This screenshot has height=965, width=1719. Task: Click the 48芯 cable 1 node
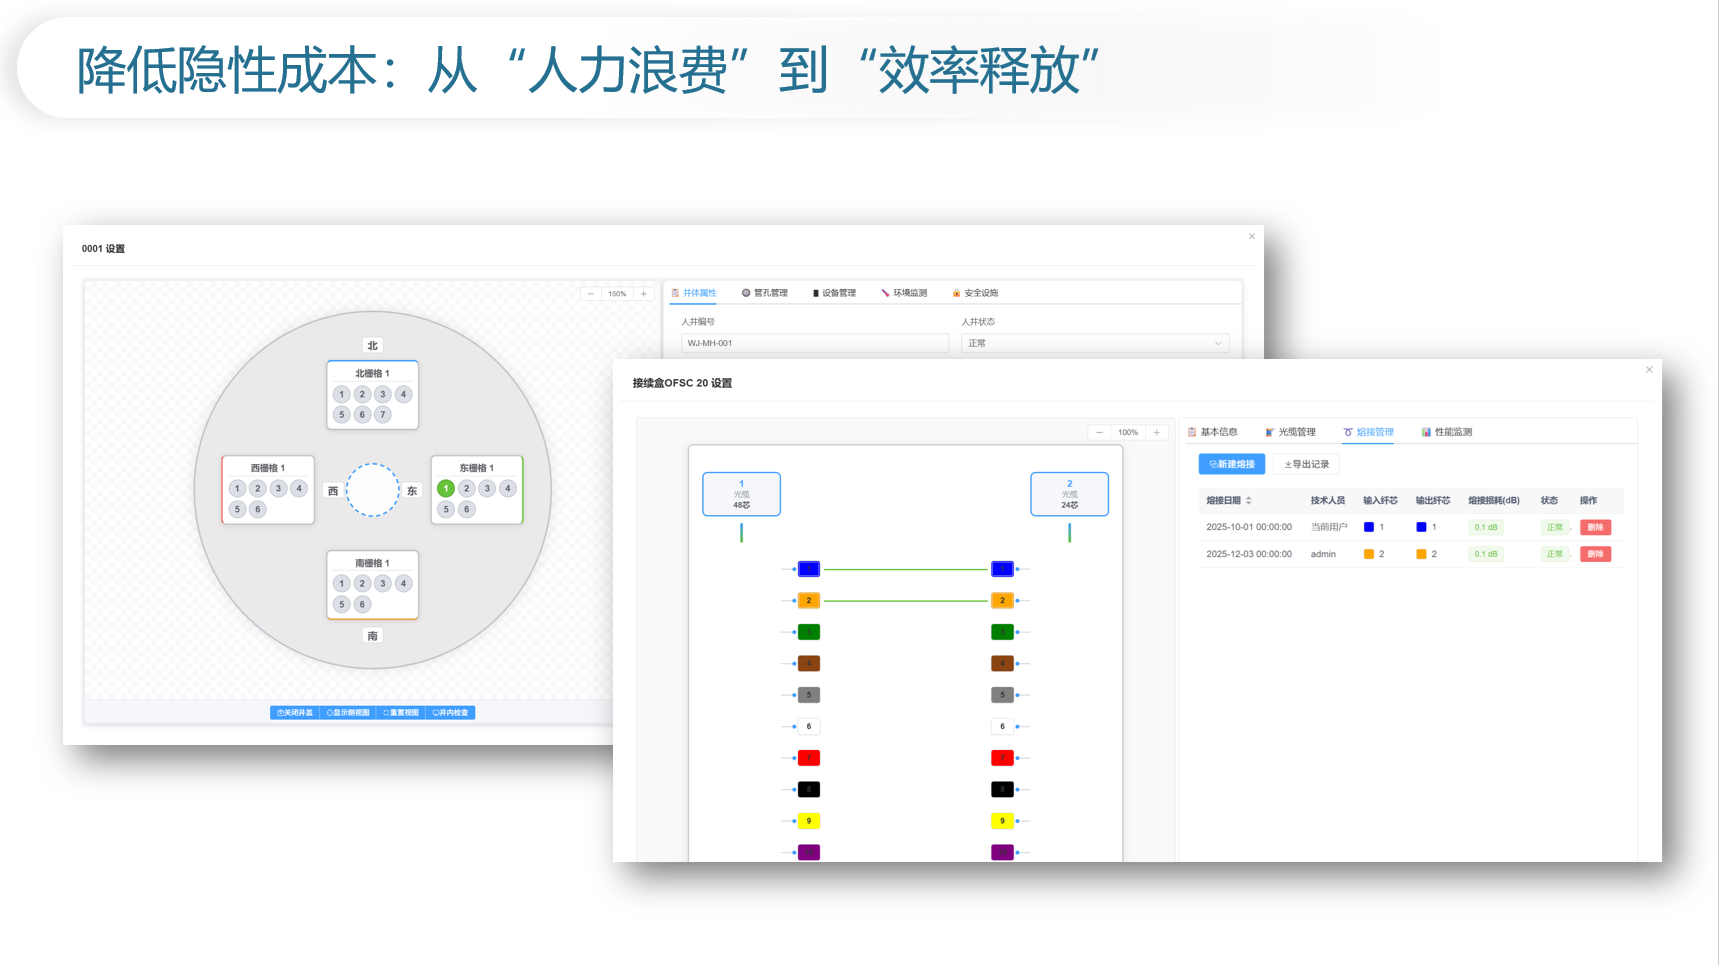click(x=741, y=494)
